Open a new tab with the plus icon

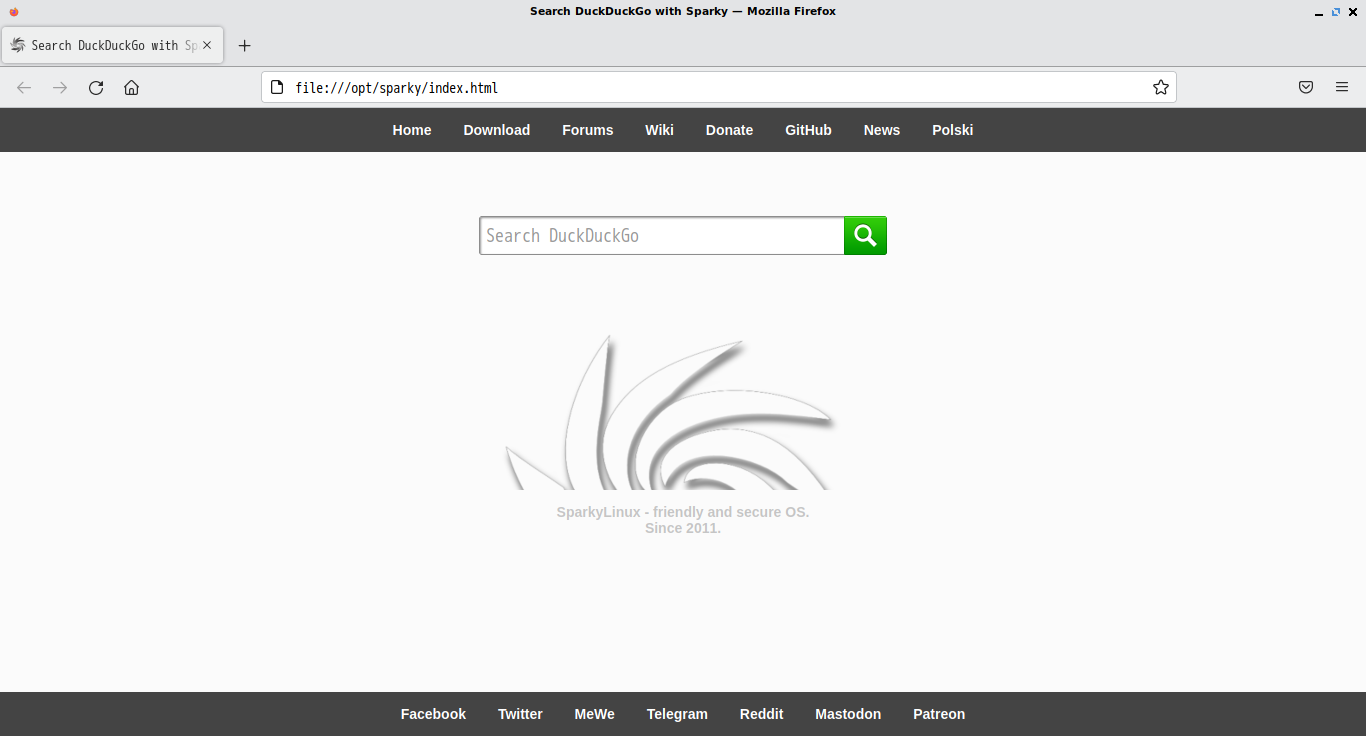tap(244, 46)
